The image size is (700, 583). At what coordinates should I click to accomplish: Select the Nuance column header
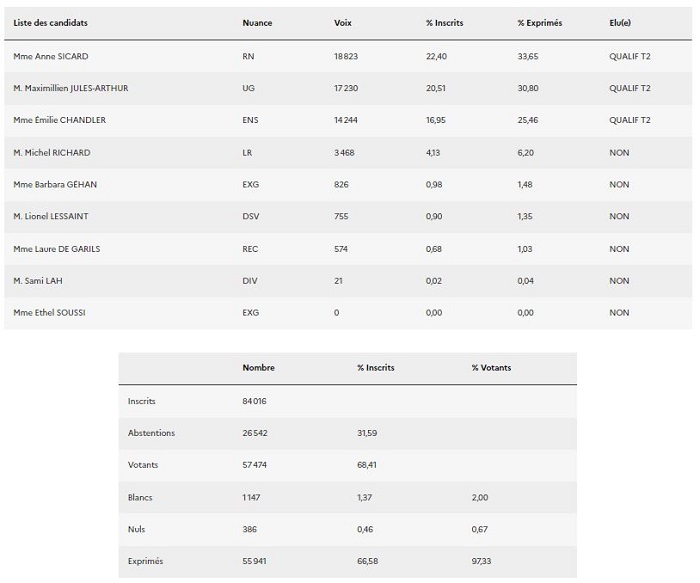[257, 23]
